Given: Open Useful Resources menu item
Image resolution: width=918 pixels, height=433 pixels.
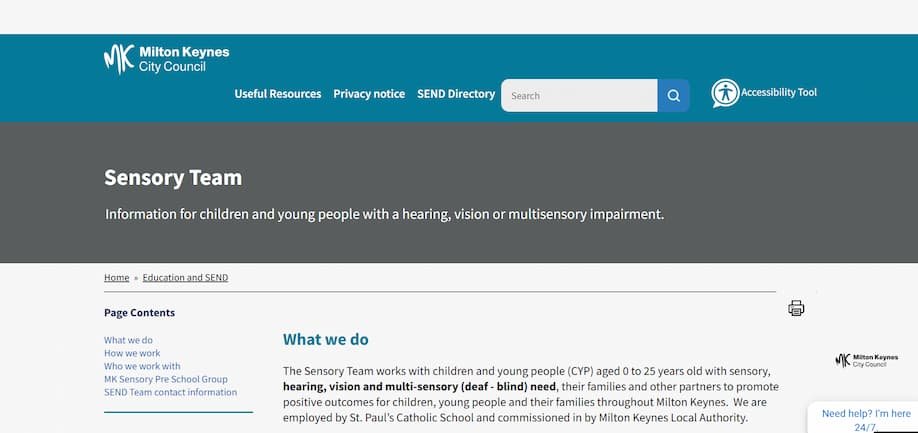Looking at the screenshot, I should point(278,94).
